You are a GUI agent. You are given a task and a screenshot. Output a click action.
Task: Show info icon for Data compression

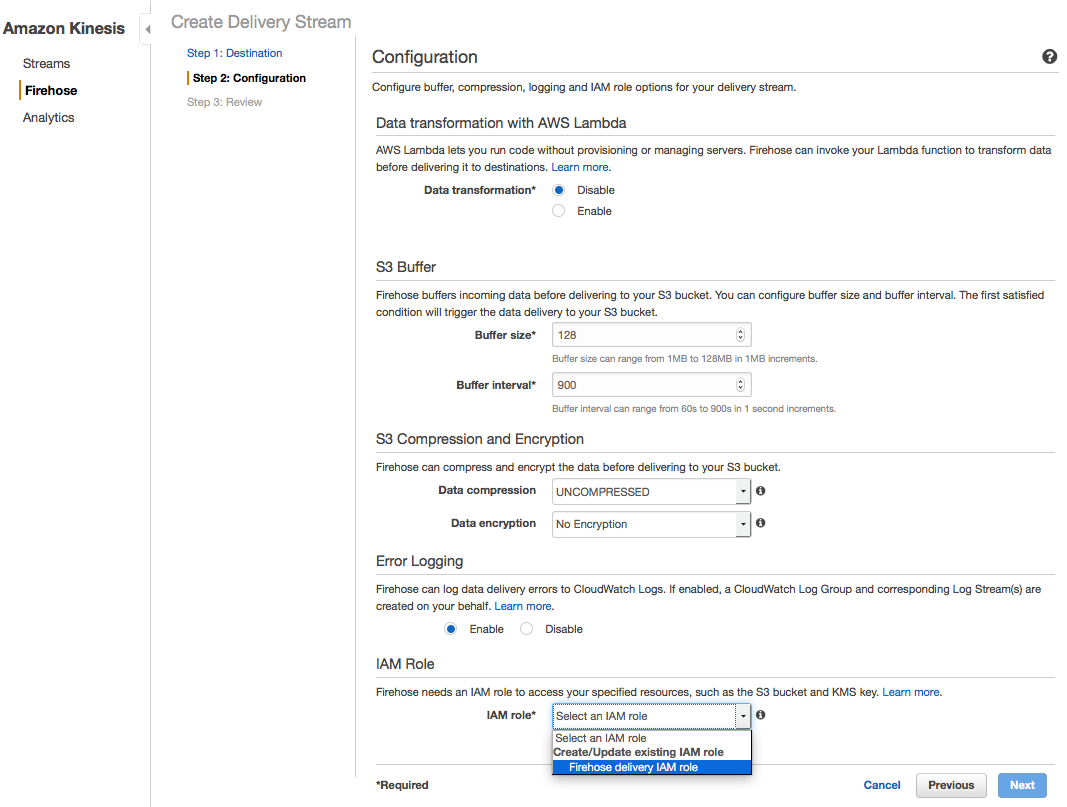click(761, 491)
